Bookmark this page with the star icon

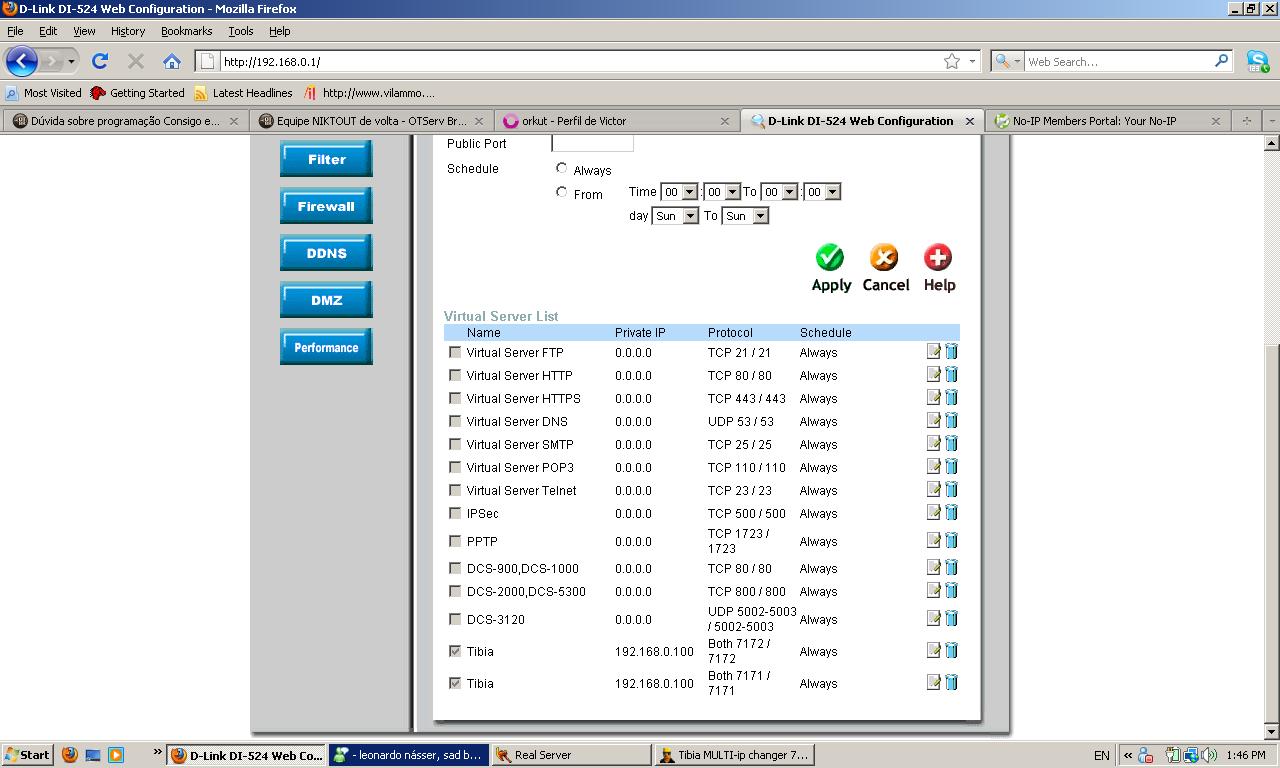click(952, 61)
